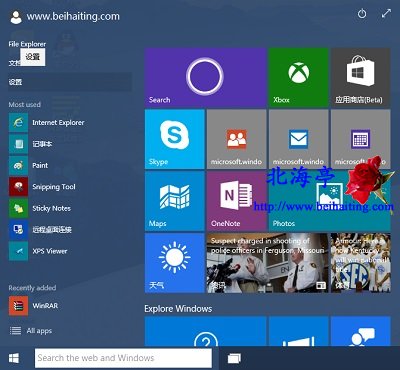
Task: Open the Photos tile
Action: (329, 201)
